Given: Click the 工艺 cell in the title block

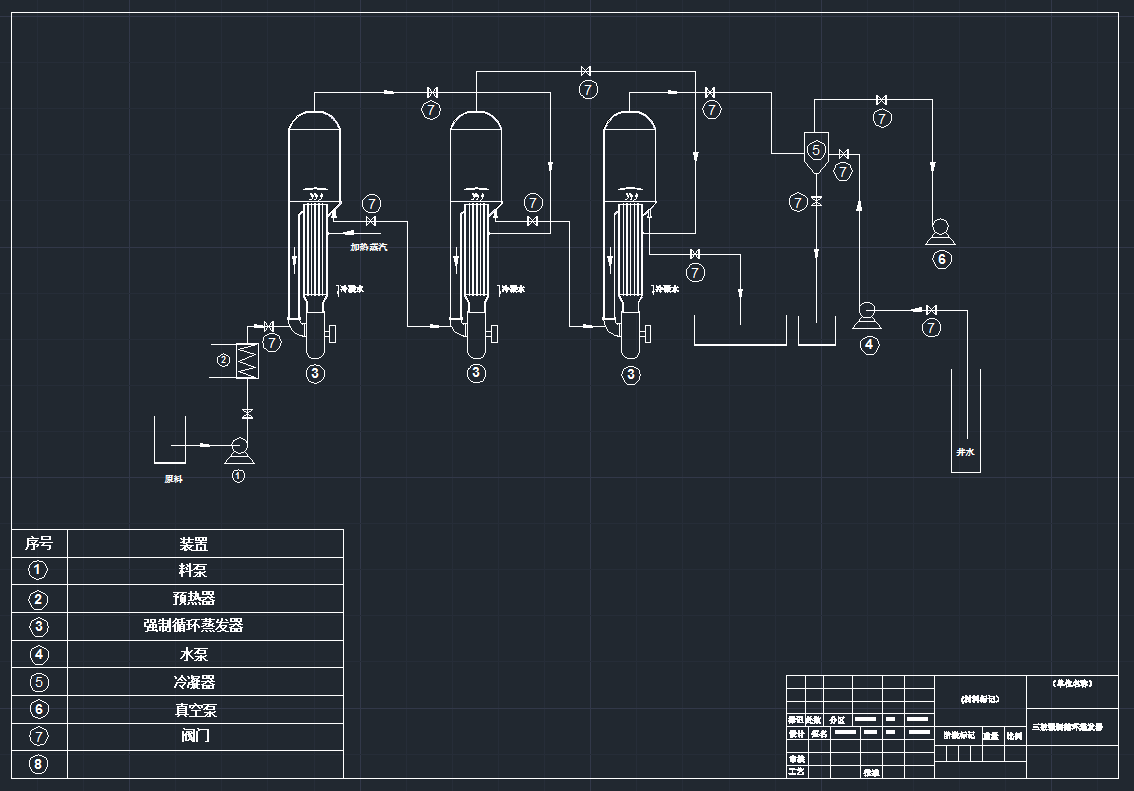Looking at the screenshot, I should 796,771.
